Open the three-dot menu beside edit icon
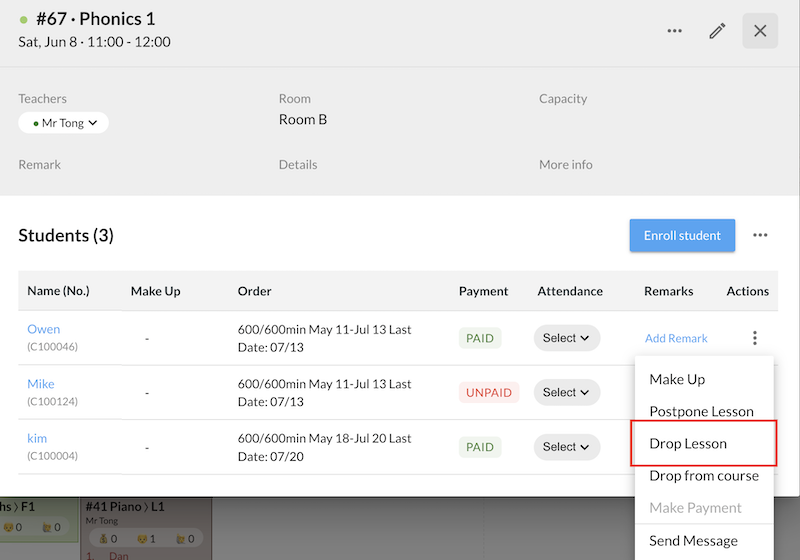 pos(675,31)
